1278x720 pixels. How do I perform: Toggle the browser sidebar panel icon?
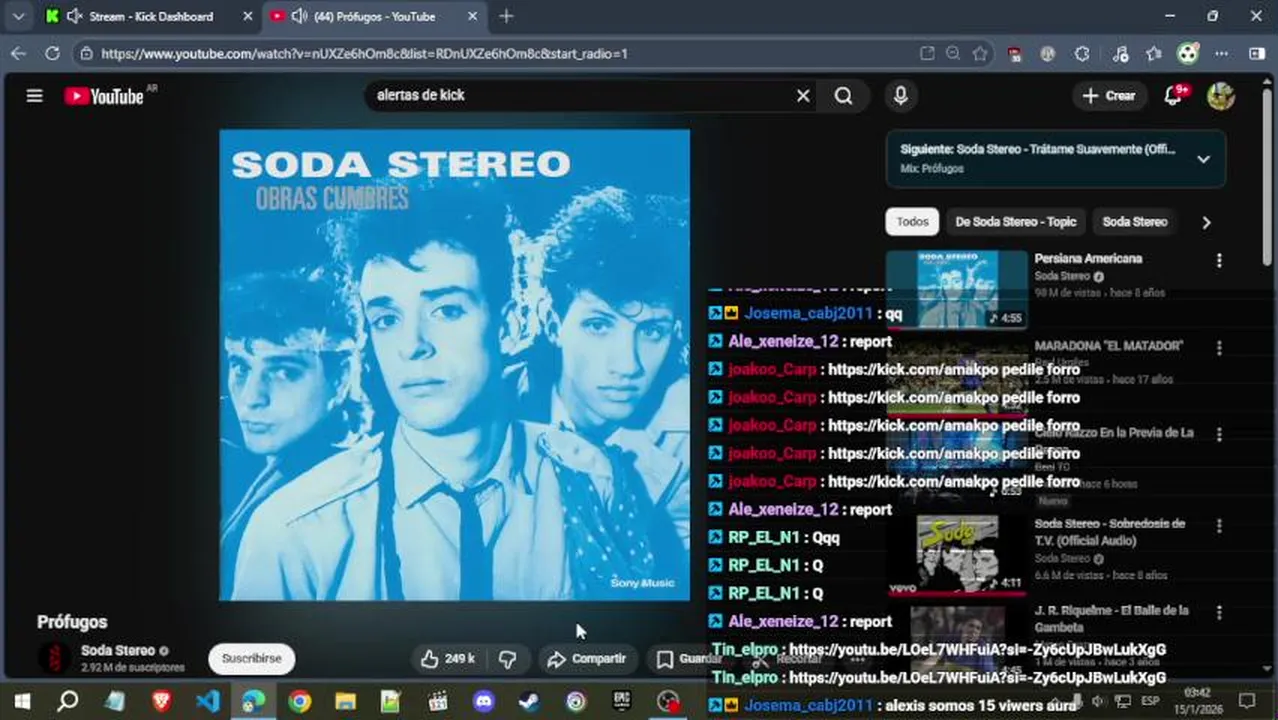pyautogui.click(x=1256, y=54)
